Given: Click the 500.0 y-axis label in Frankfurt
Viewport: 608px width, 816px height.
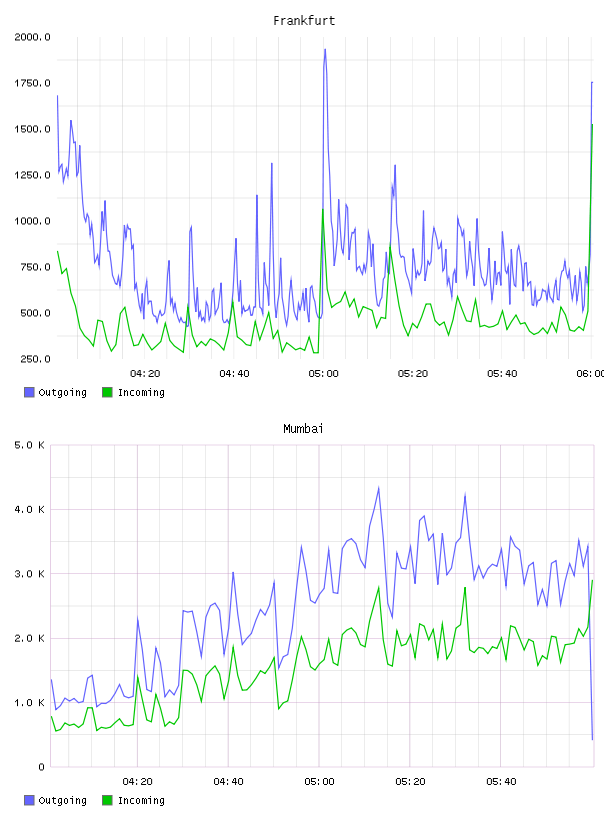Looking at the screenshot, I should tap(35, 313).
